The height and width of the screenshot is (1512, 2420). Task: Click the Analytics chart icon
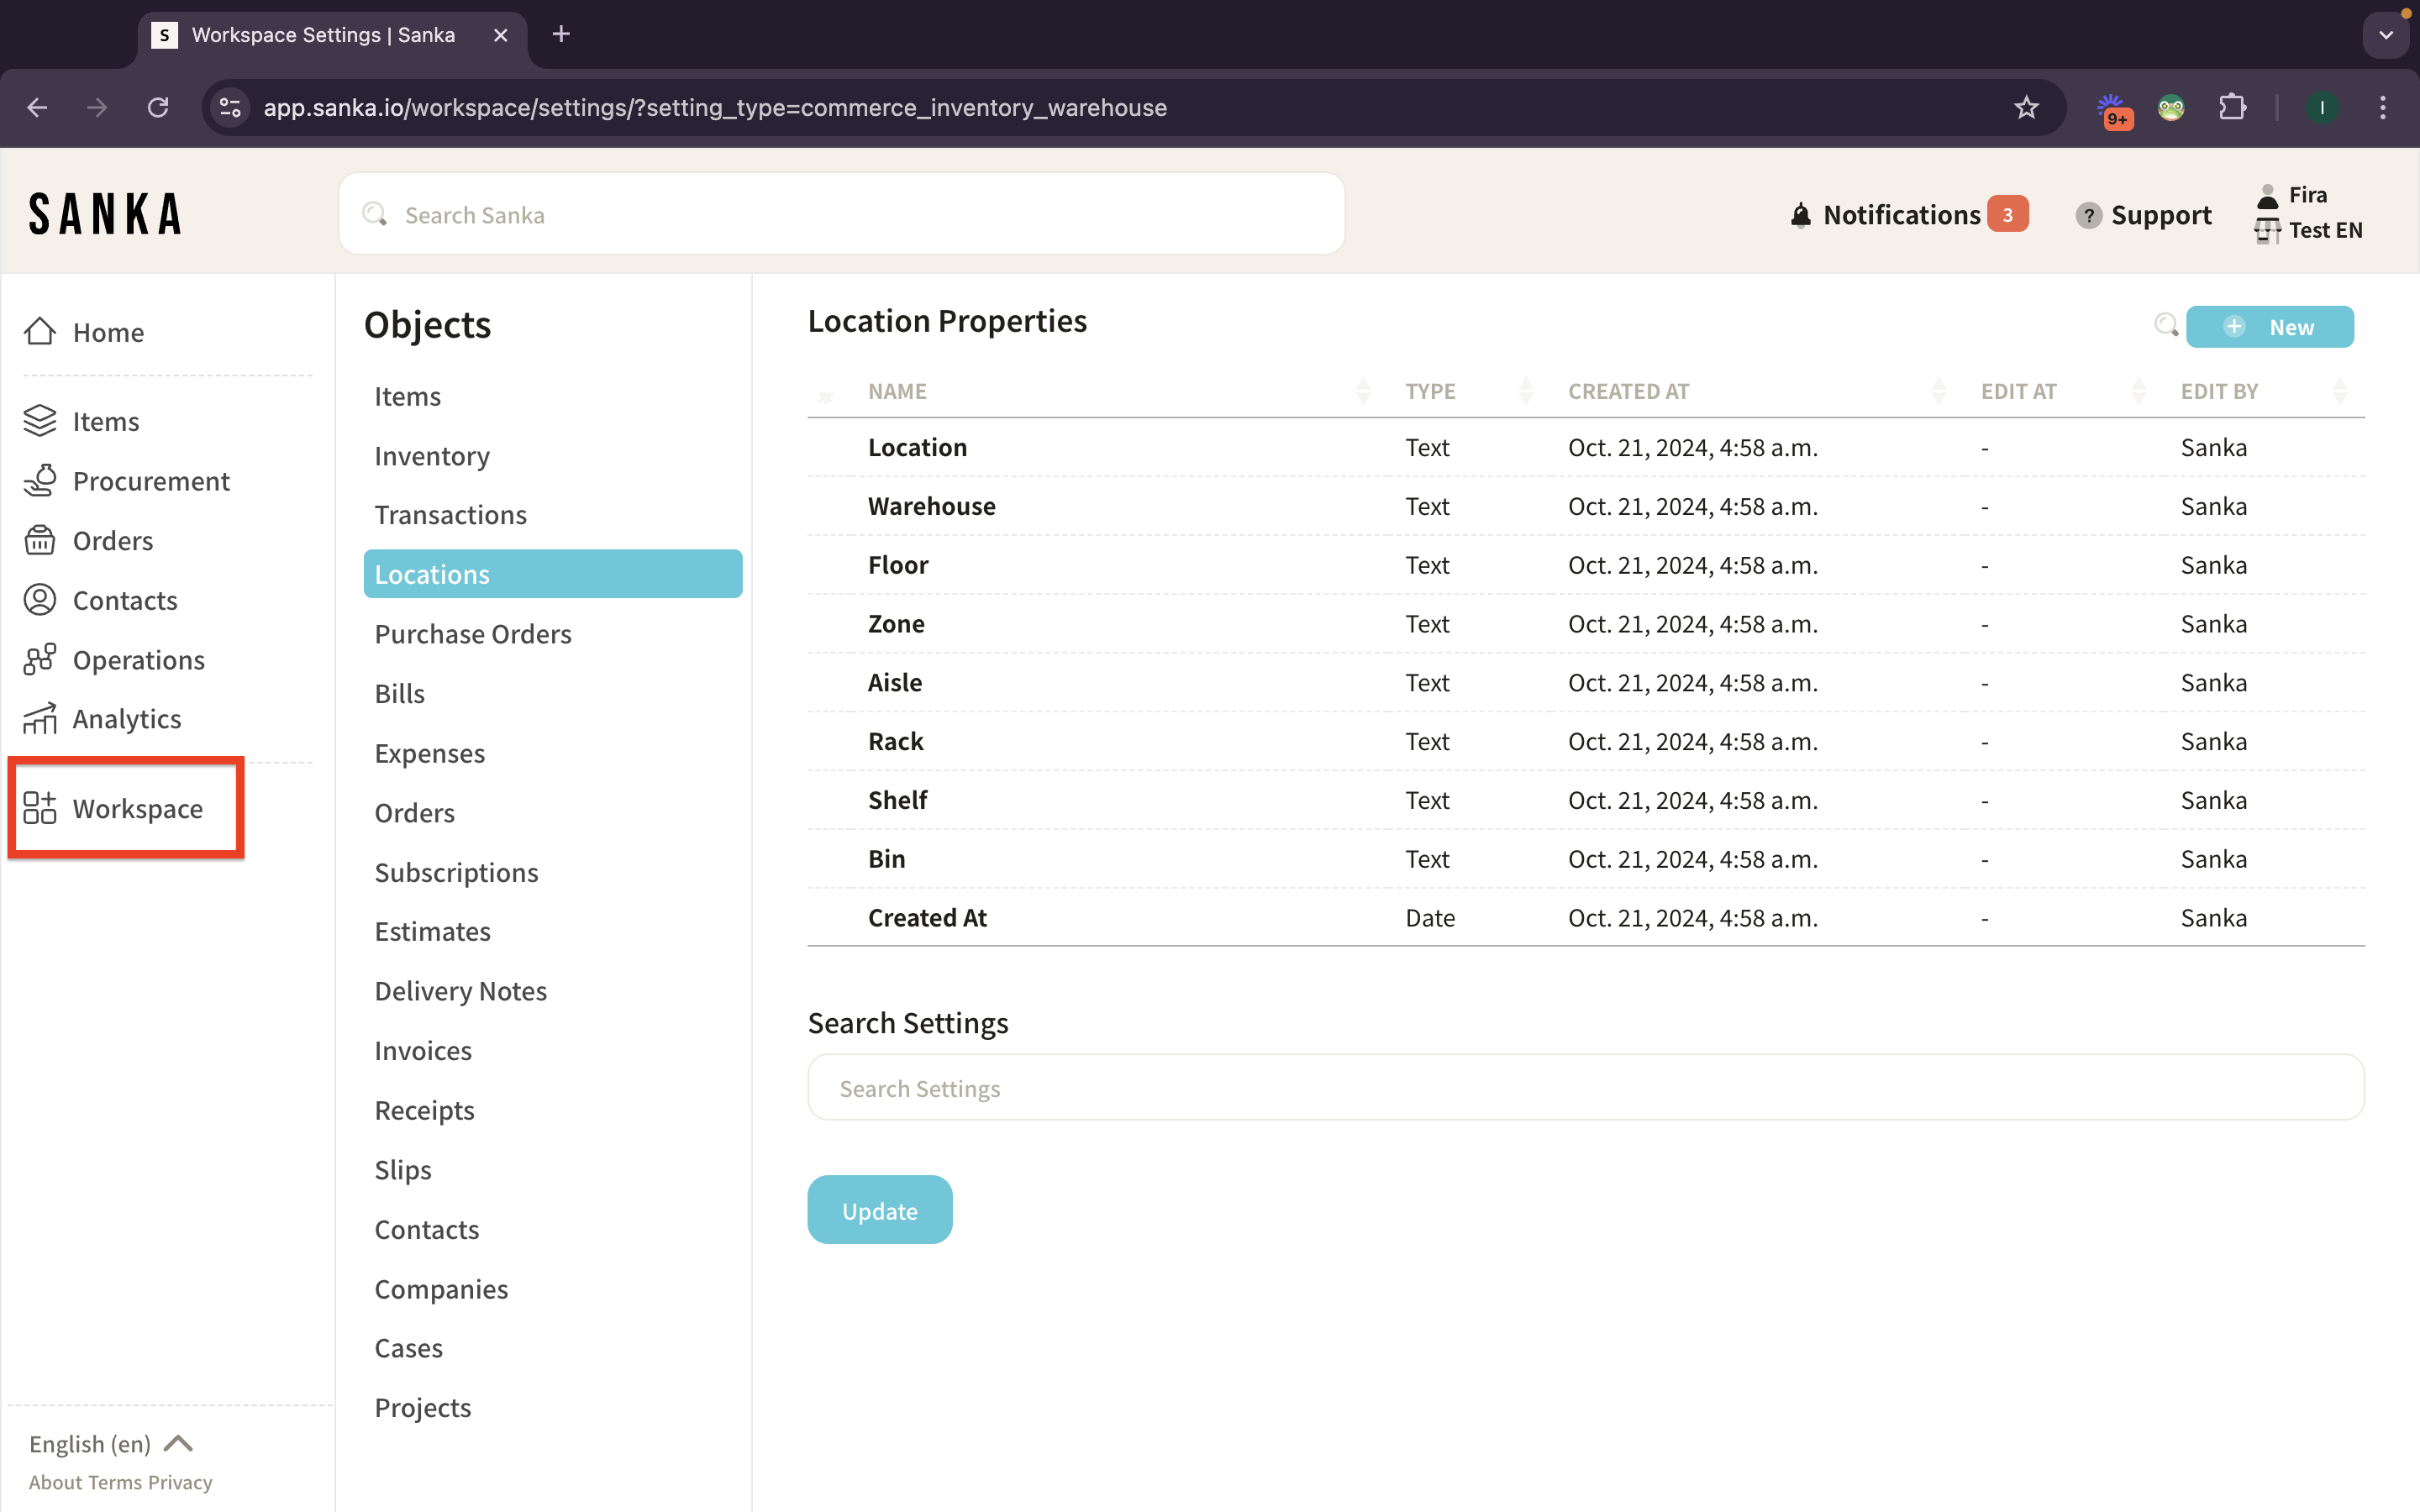40,719
